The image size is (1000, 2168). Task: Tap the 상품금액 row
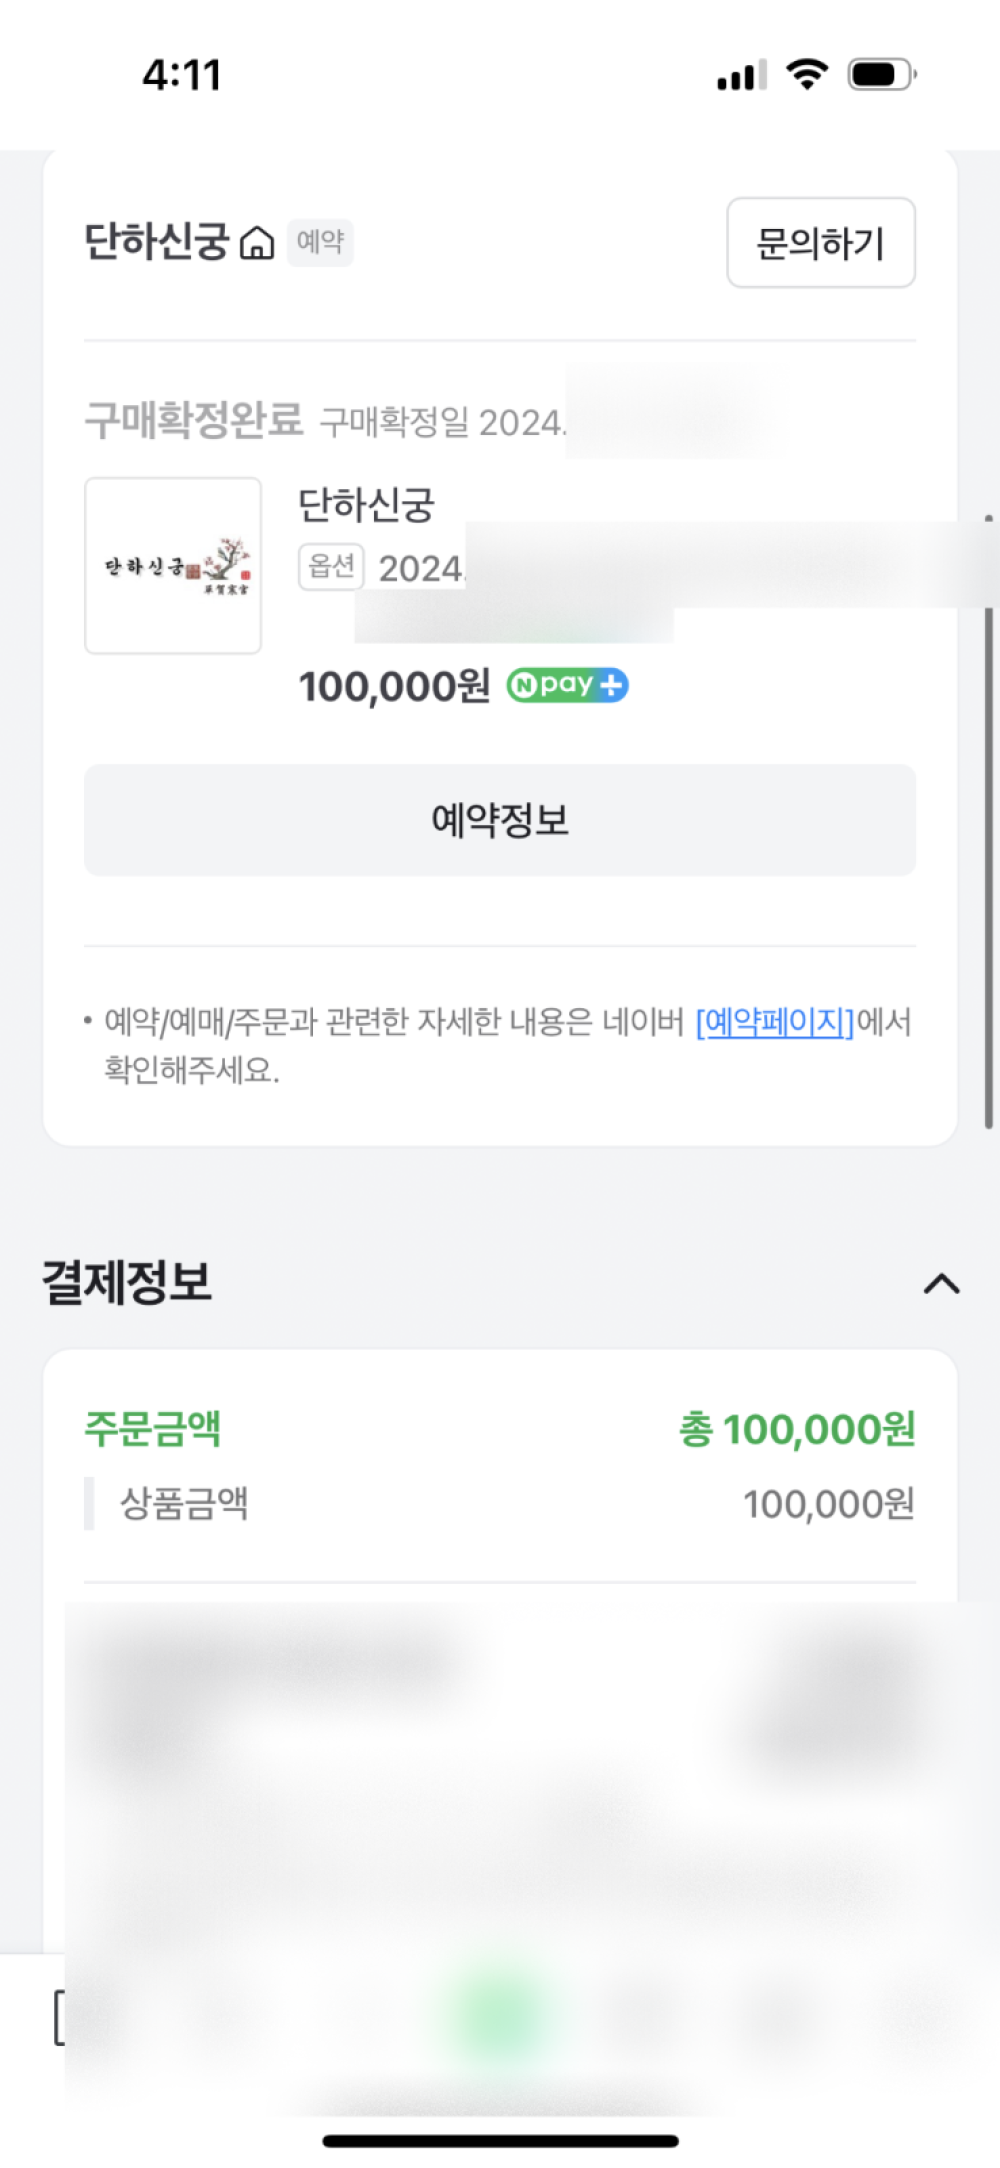click(x=500, y=1503)
